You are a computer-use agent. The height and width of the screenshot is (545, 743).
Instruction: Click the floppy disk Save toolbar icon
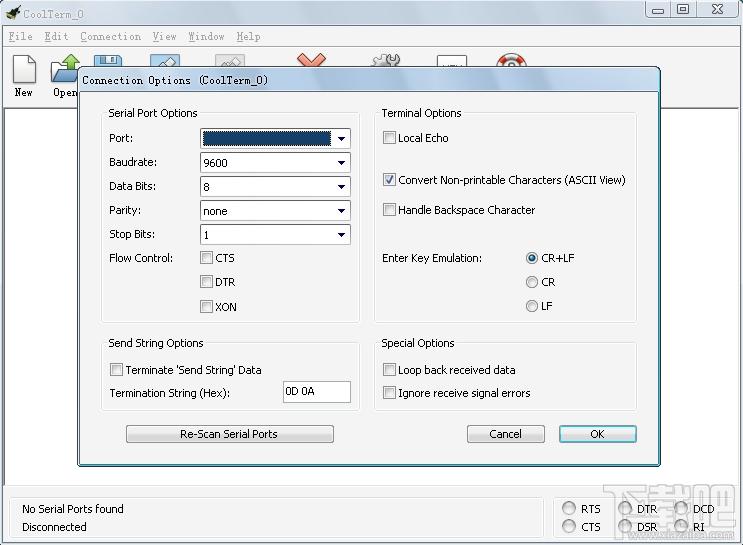(x=108, y=60)
